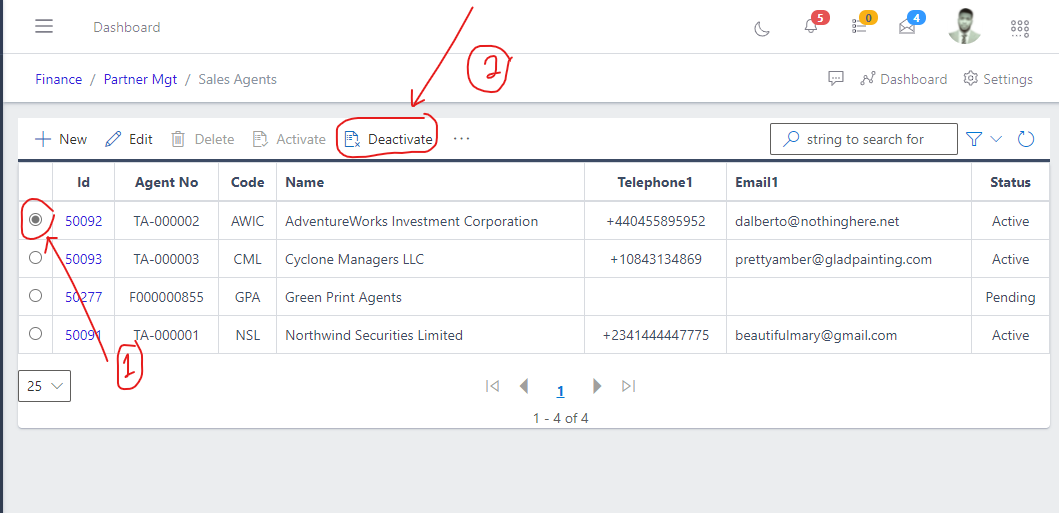The height and width of the screenshot is (513, 1059).
Task: Open the apps grid launcher
Action: 1019,28
